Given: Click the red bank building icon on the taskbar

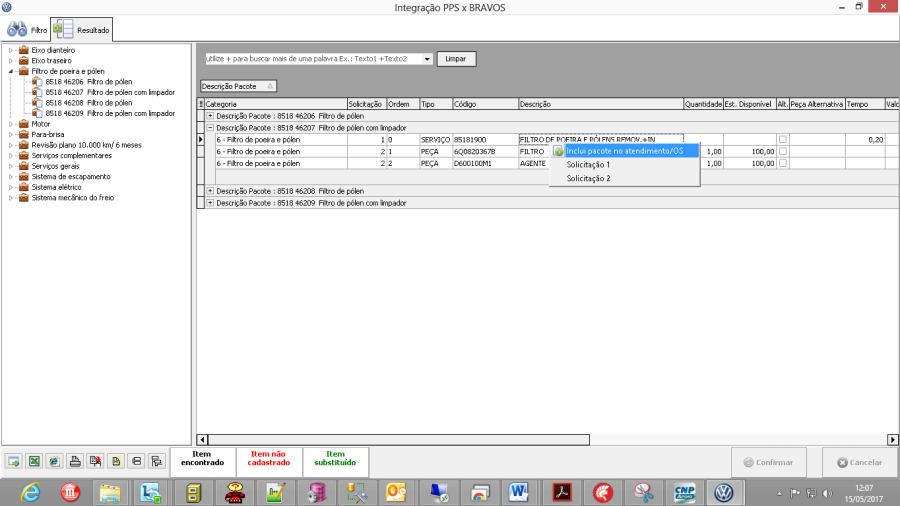Looking at the screenshot, I should click(x=70, y=492).
